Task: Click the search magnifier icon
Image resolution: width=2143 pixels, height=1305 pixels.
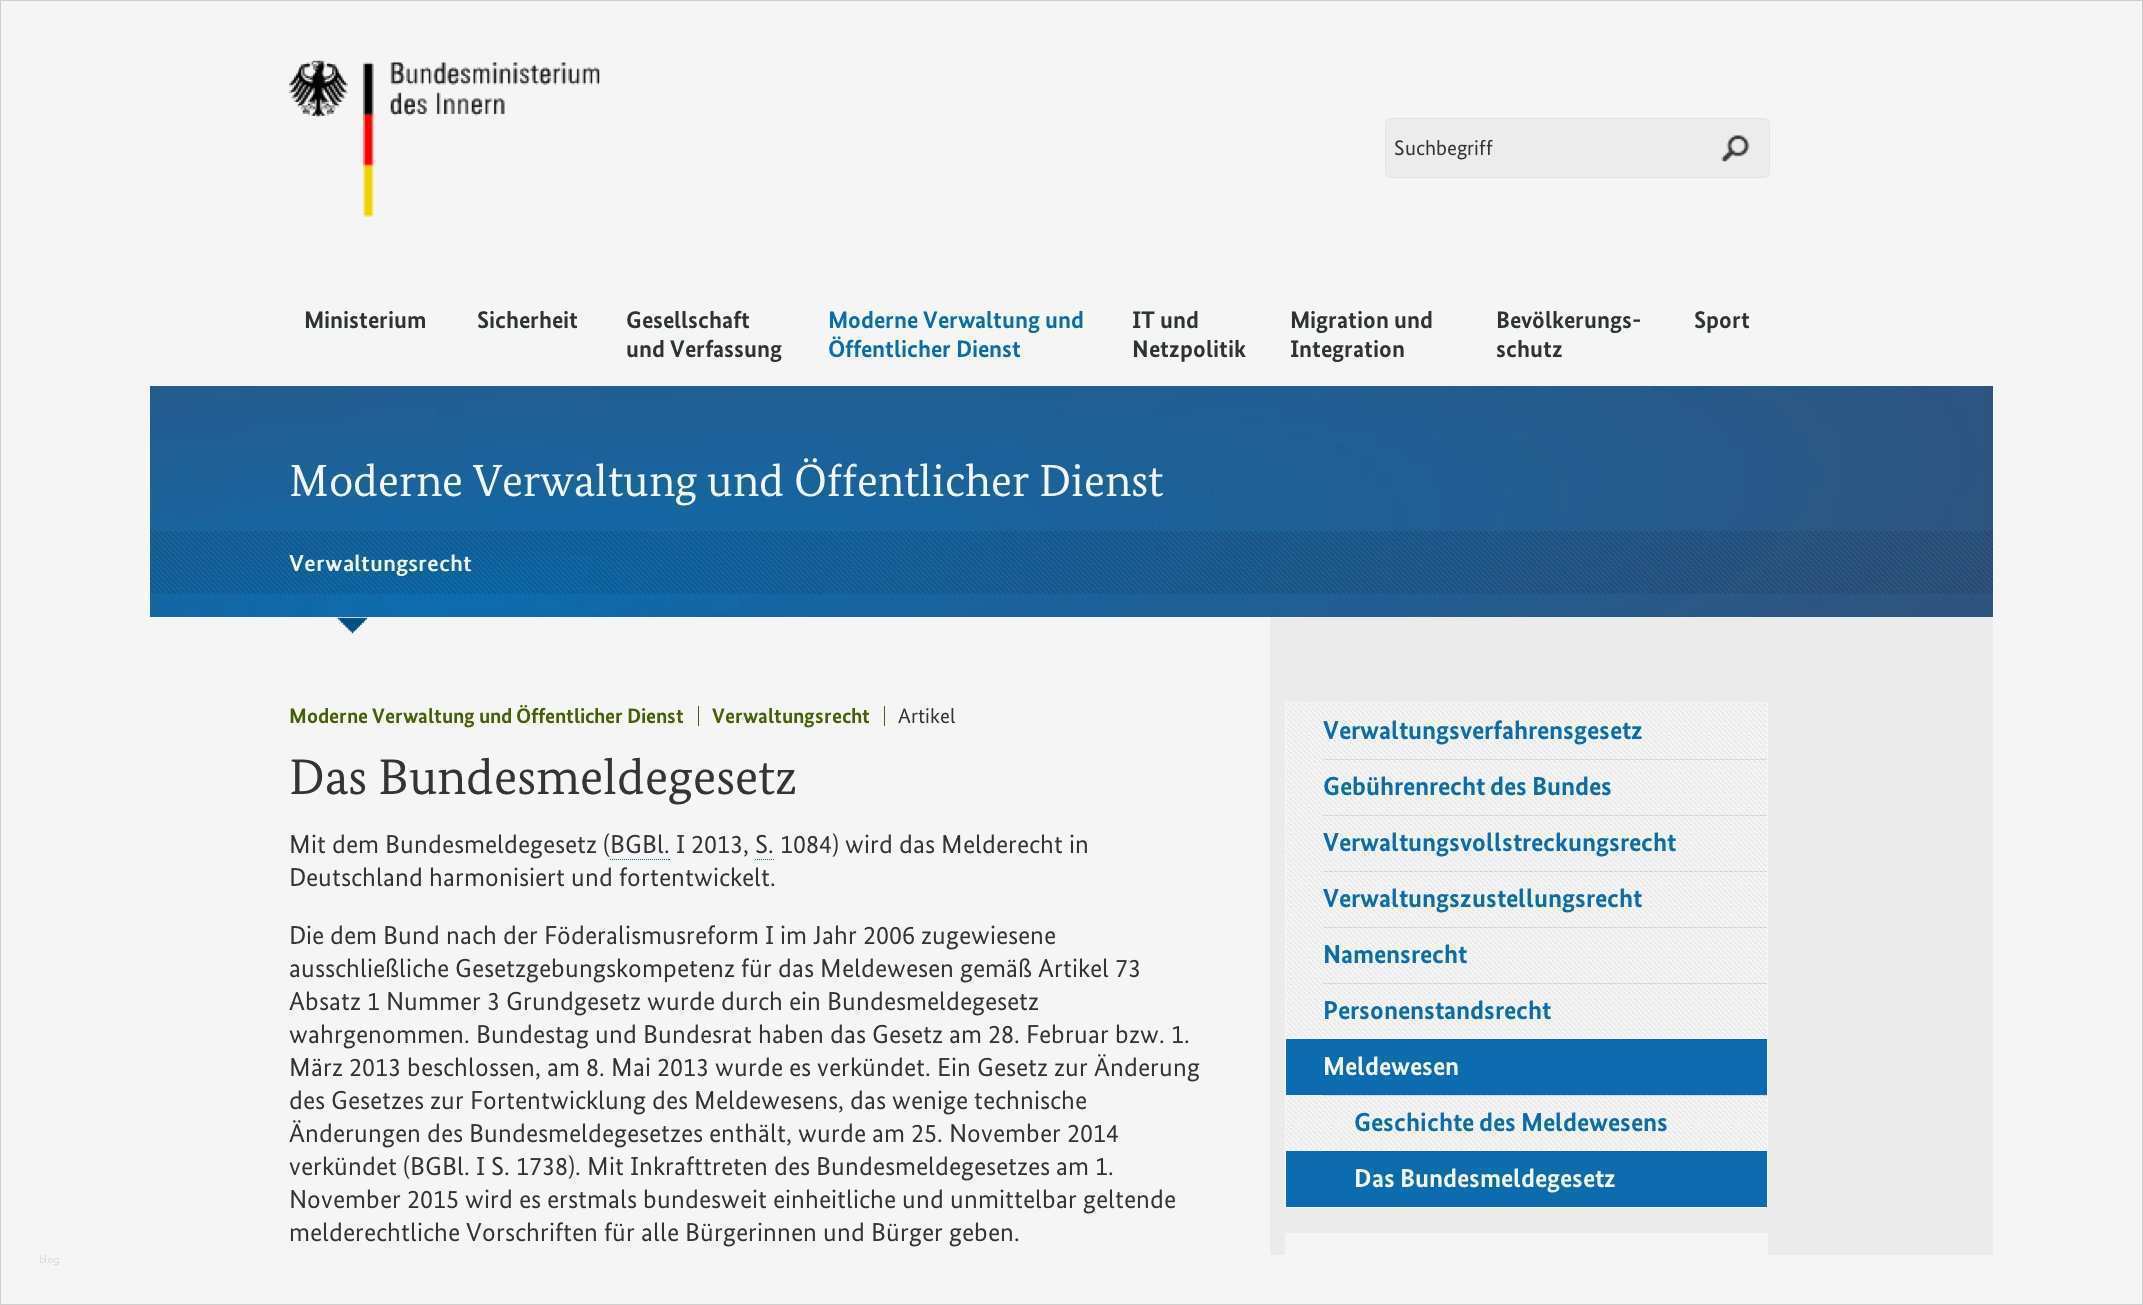Action: (1735, 147)
